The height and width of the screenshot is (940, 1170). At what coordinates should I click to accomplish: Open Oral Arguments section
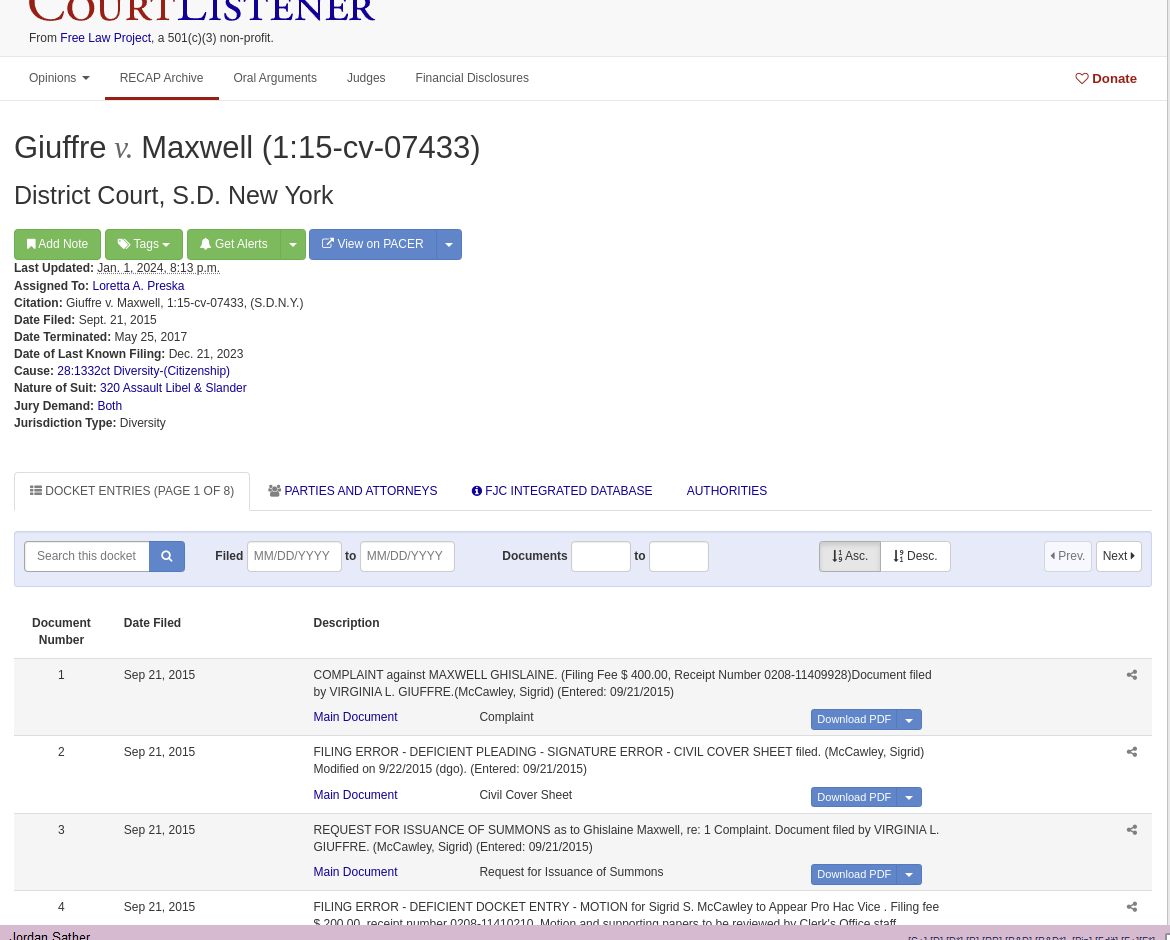coord(275,78)
